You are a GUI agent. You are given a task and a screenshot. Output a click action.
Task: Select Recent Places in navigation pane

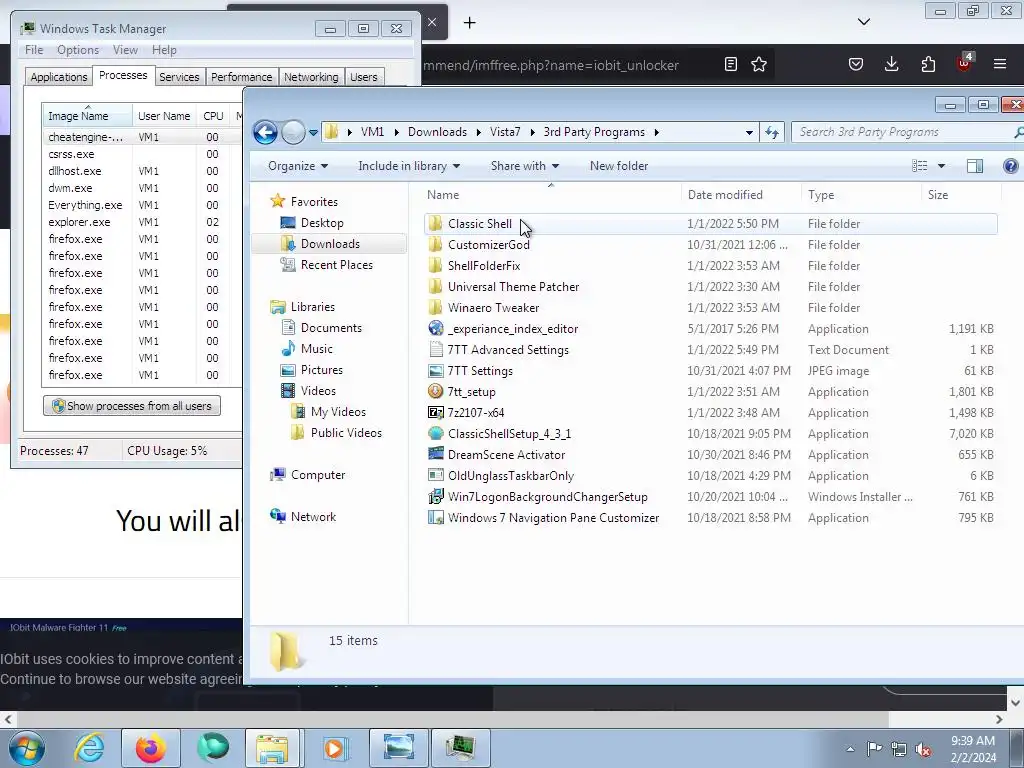tap(336, 264)
